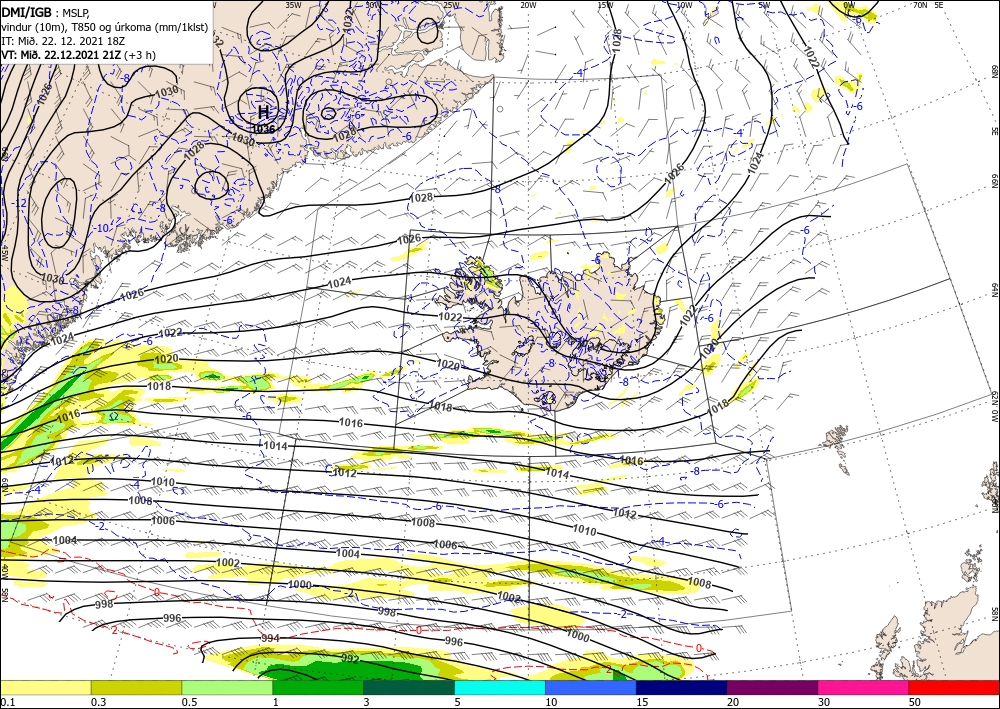Image resolution: width=1000 pixels, height=709 pixels.
Task: Select the blue 10–15 legend swatch
Action: (591, 687)
